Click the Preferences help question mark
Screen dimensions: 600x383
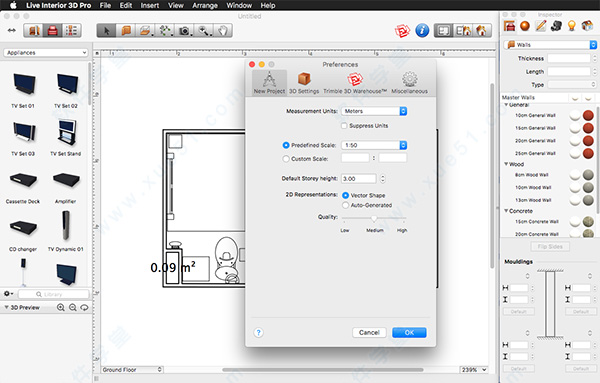pyautogui.click(x=258, y=332)
